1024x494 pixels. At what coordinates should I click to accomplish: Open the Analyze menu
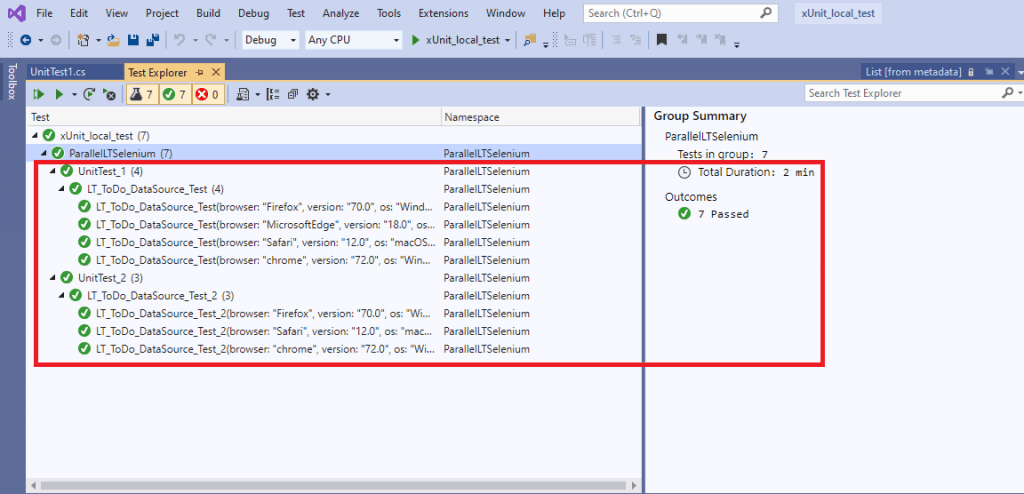(343, 13)
